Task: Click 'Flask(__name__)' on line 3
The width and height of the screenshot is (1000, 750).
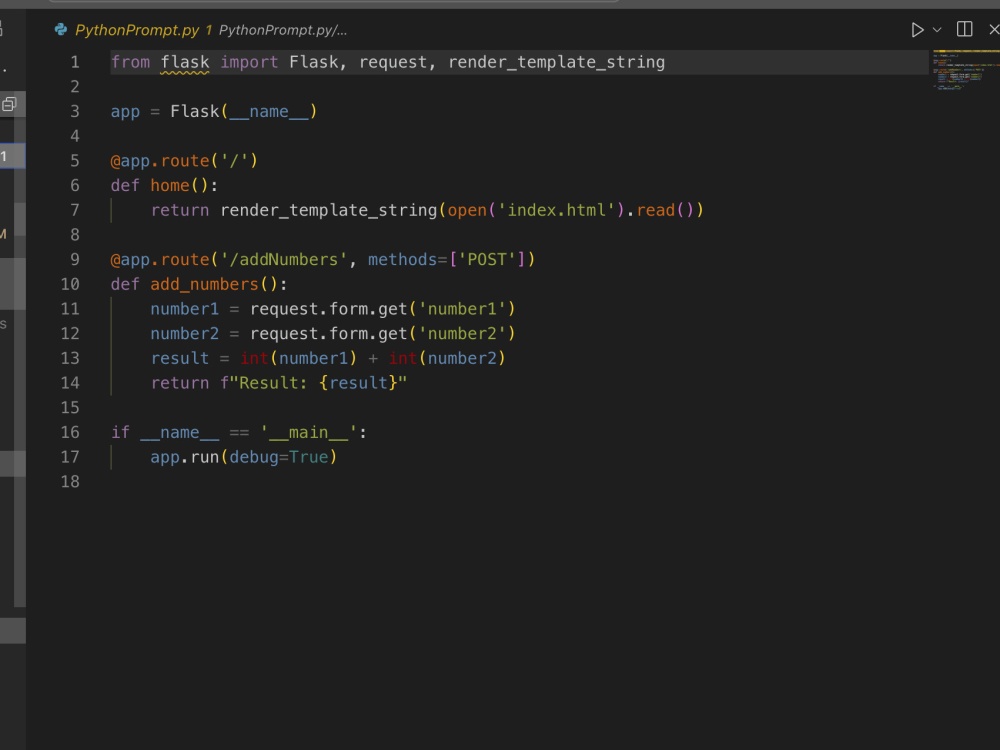Action: point(244,112)
